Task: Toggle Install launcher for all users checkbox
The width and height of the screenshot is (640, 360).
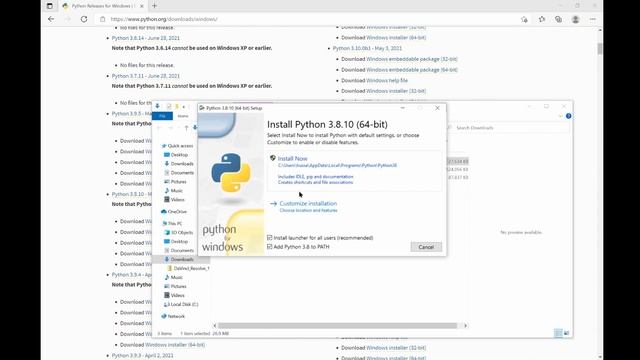Action: [x=269, y=238]
